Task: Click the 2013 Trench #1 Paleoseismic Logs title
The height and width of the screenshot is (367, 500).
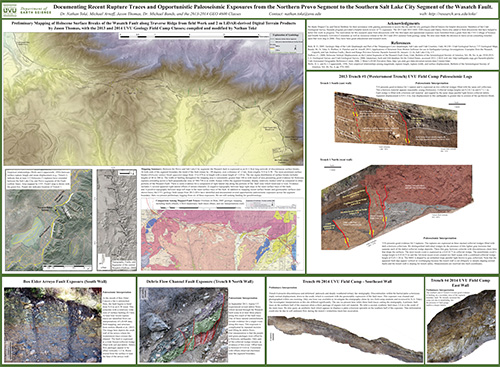Action: (403, 76)
